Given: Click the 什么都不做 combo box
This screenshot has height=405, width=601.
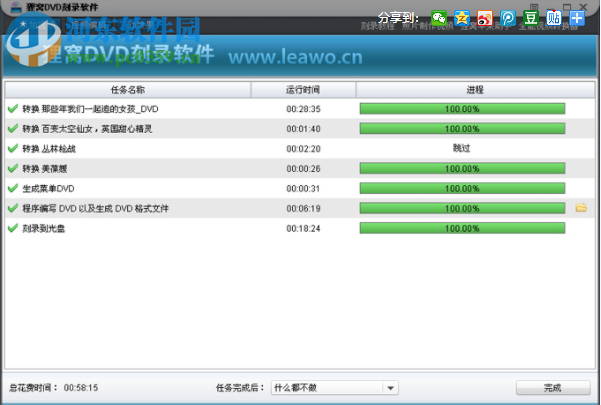Looking at the screenshot, I should [x=335, y=388].
